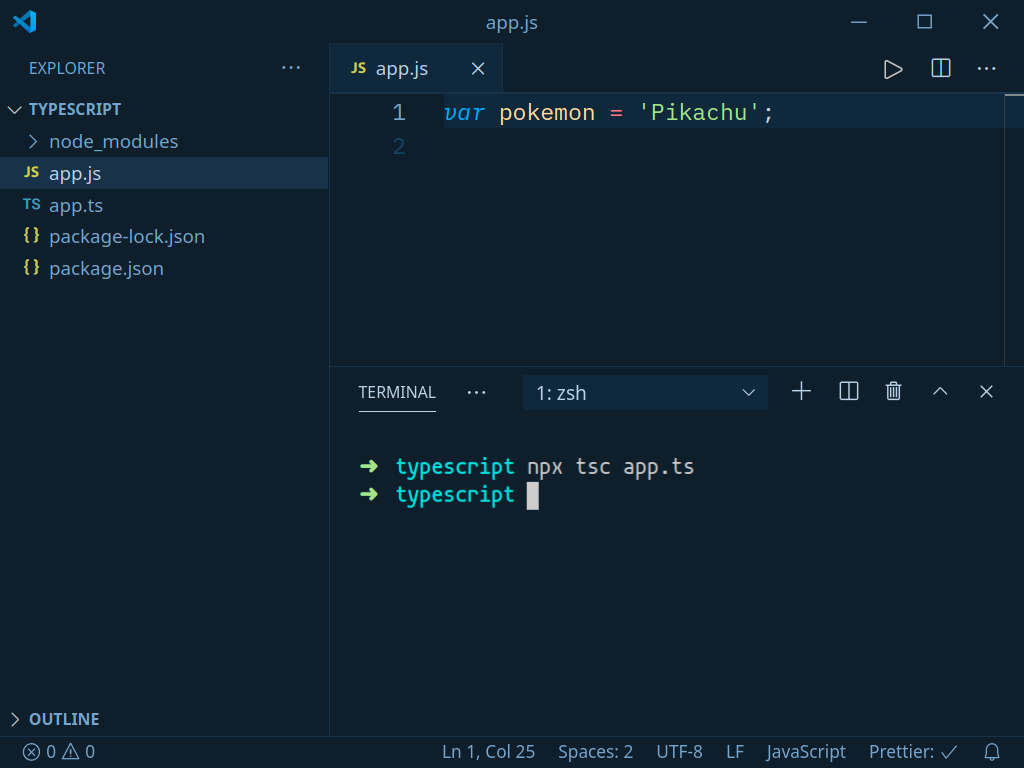
Task: Minimize the VS Code window
Action: click(859, 22)
